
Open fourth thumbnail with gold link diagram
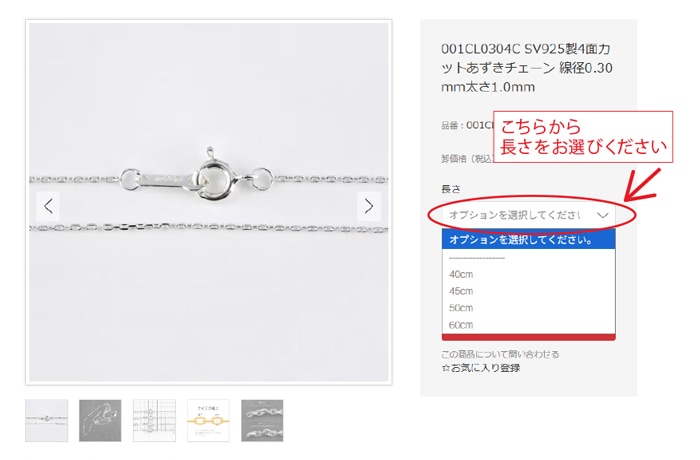coord(208,420)
